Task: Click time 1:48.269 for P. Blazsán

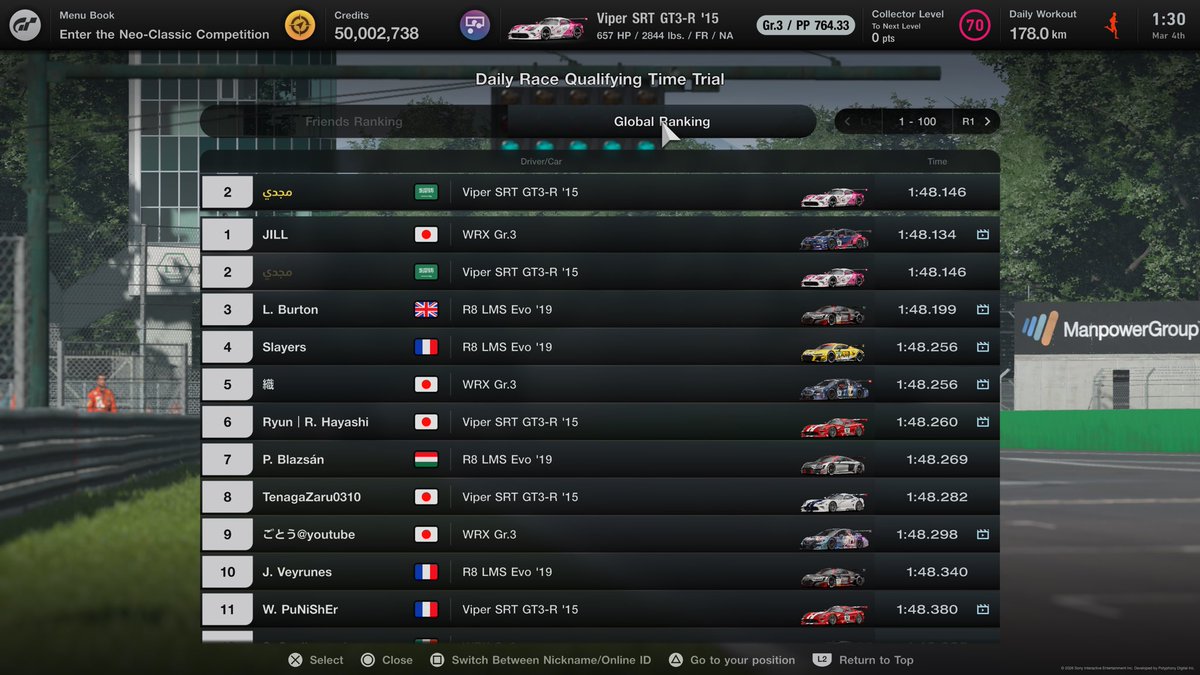Action: 937,460
